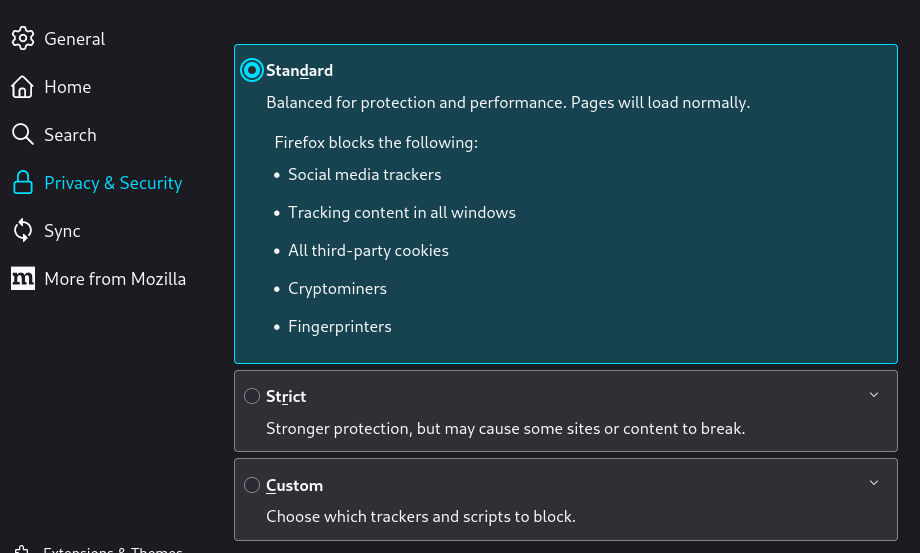Open Extensions & Themes link
Image resolution: width=920 pixels, height=553 pixels.
click(x=113, y=549)
